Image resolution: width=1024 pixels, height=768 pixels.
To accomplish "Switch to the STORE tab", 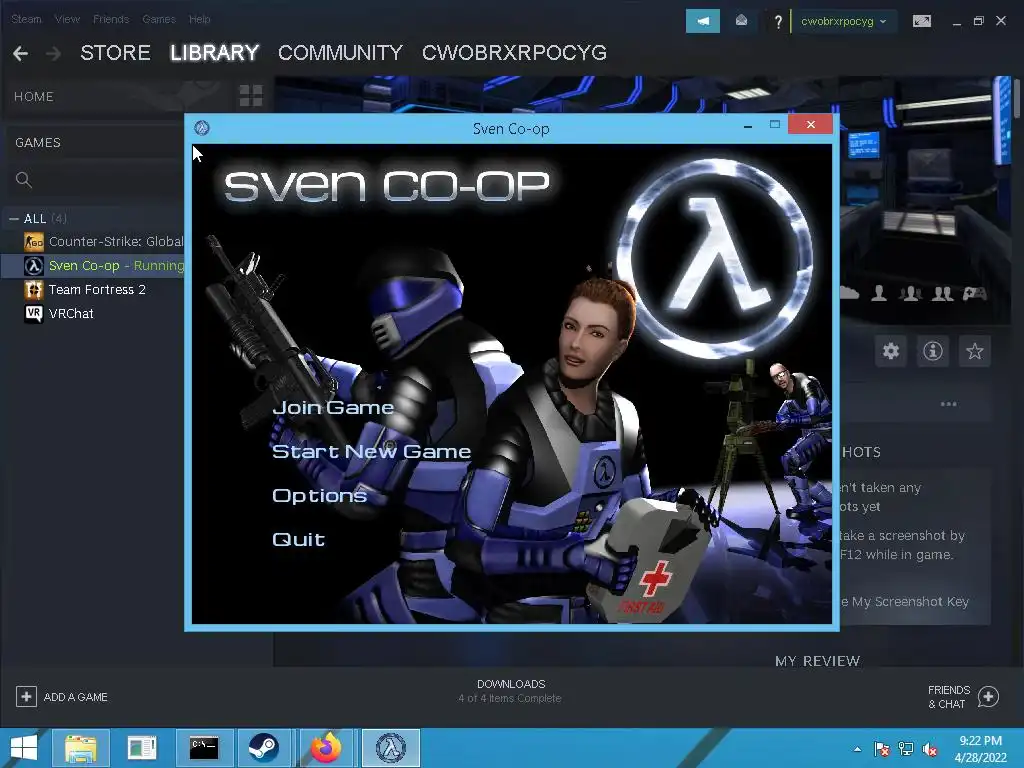I will (116, 53).
